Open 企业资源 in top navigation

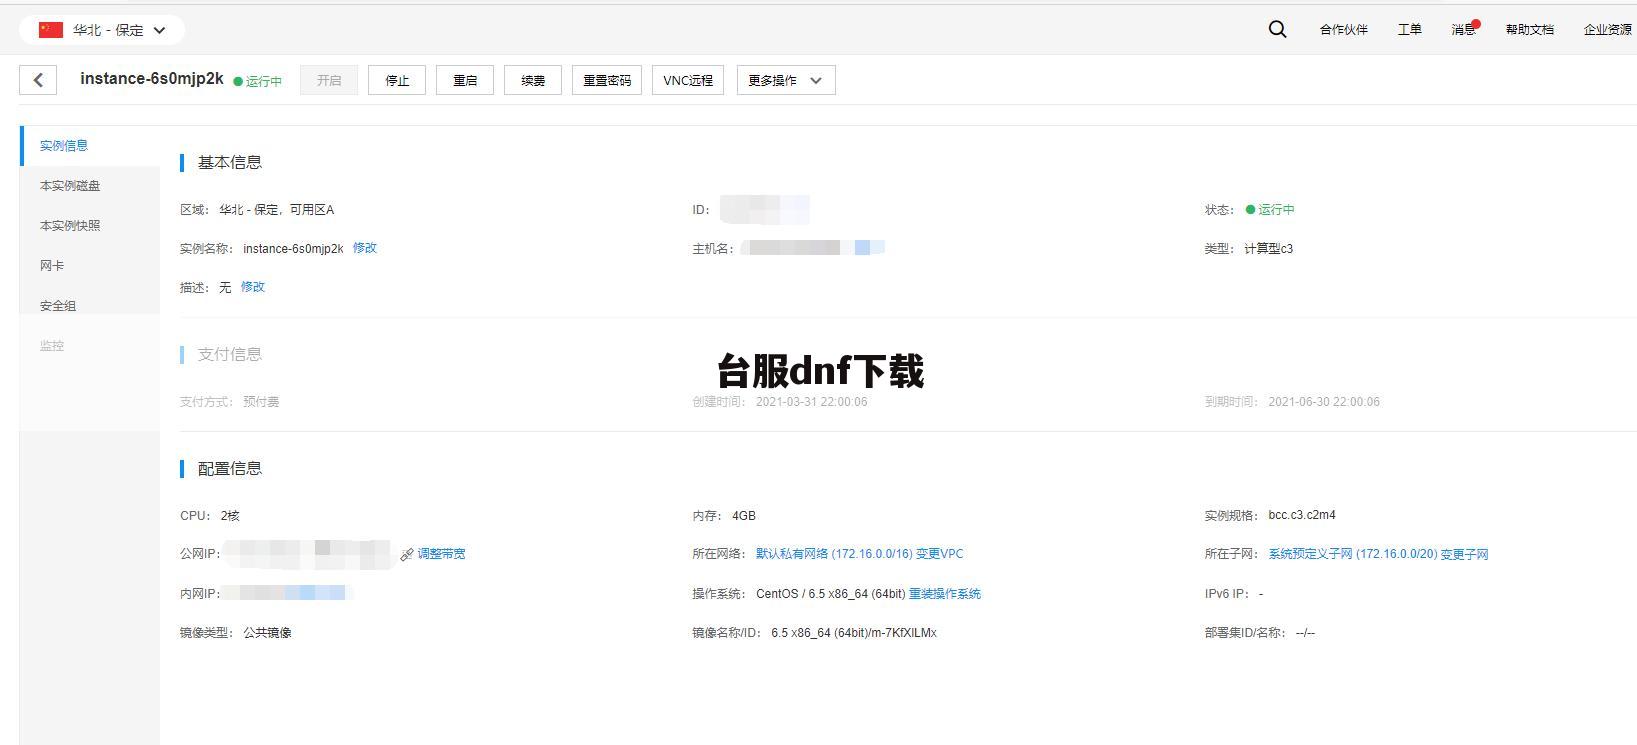(1607, 30)
